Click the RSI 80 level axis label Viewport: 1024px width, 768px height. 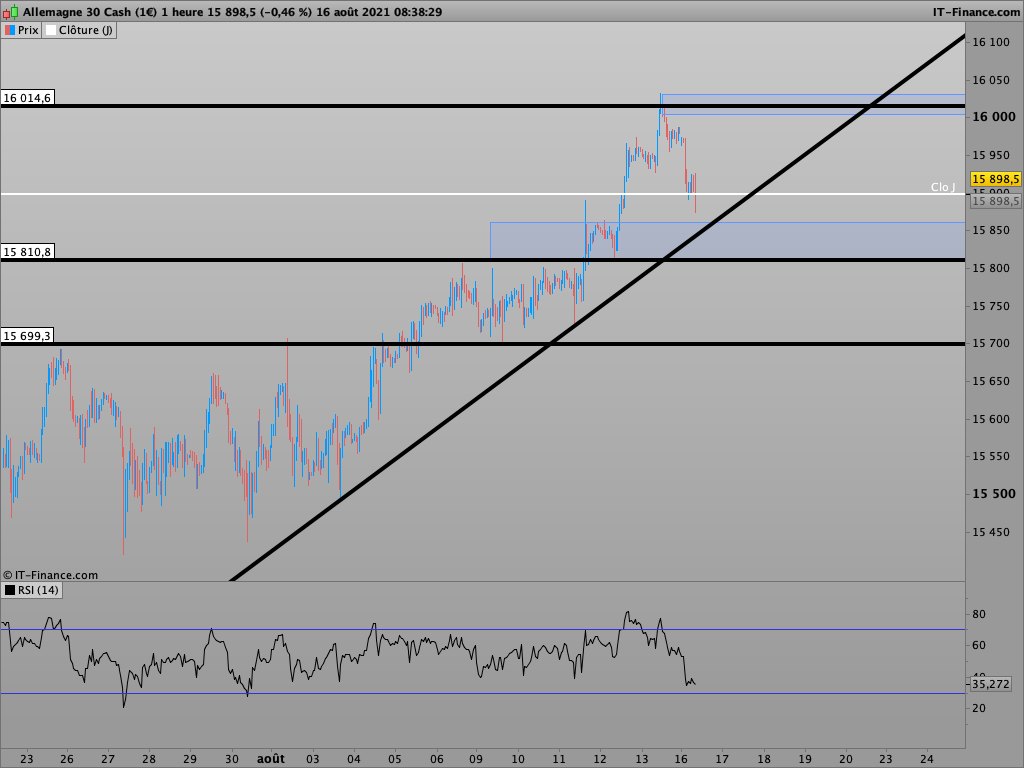[x=978, y=614]
